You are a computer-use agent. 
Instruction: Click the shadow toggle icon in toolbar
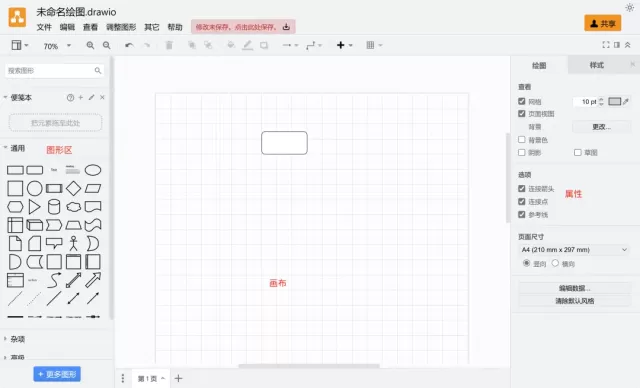264,45
